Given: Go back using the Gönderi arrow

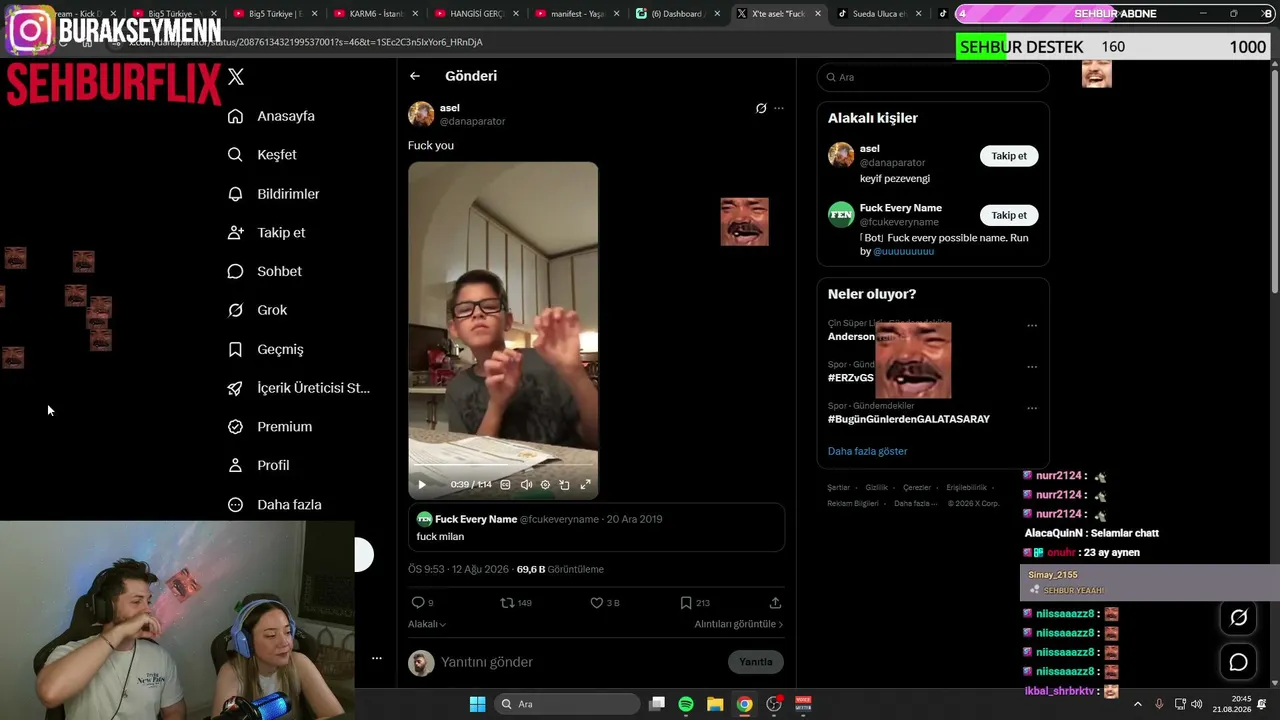Looking at the screenshot, I should coord(415,76).
